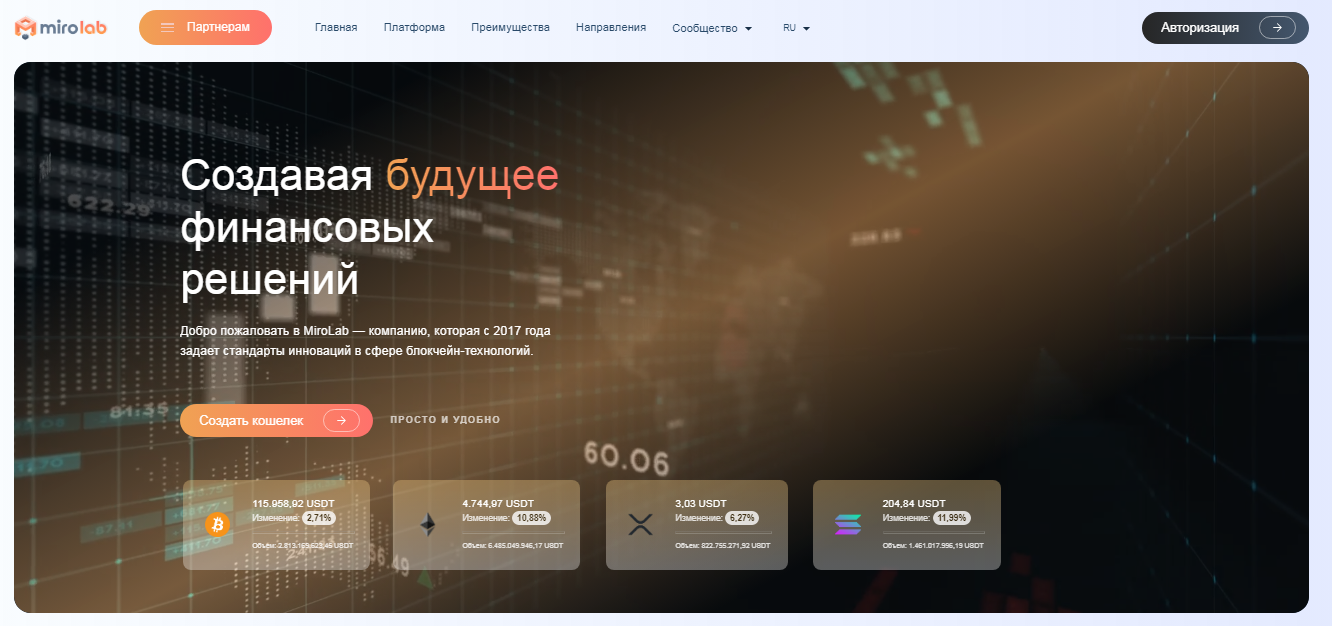Screen dimensions: 1332x626
Task: Click the volume 1.461.017.996,19 USDT text
Action: pos(933,546)
